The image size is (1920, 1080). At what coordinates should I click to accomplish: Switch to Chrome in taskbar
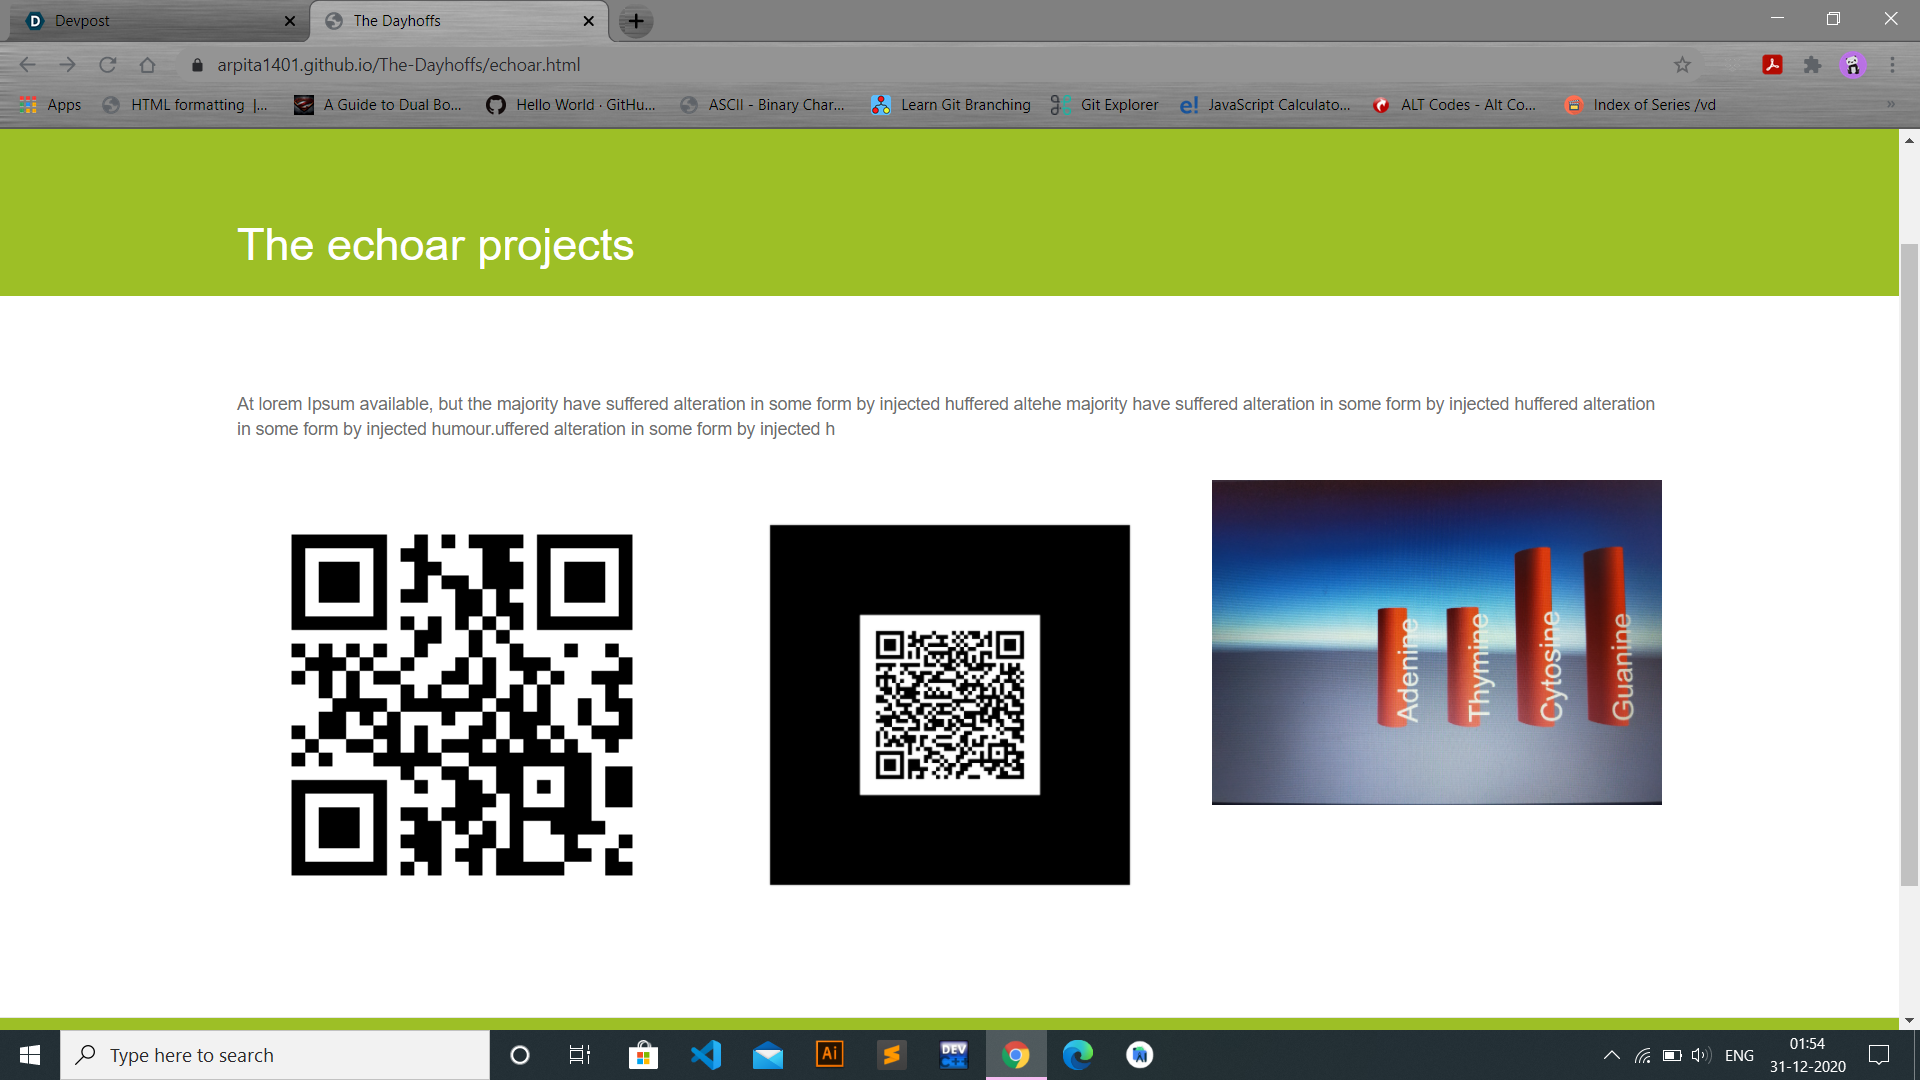(1016, 1055)
